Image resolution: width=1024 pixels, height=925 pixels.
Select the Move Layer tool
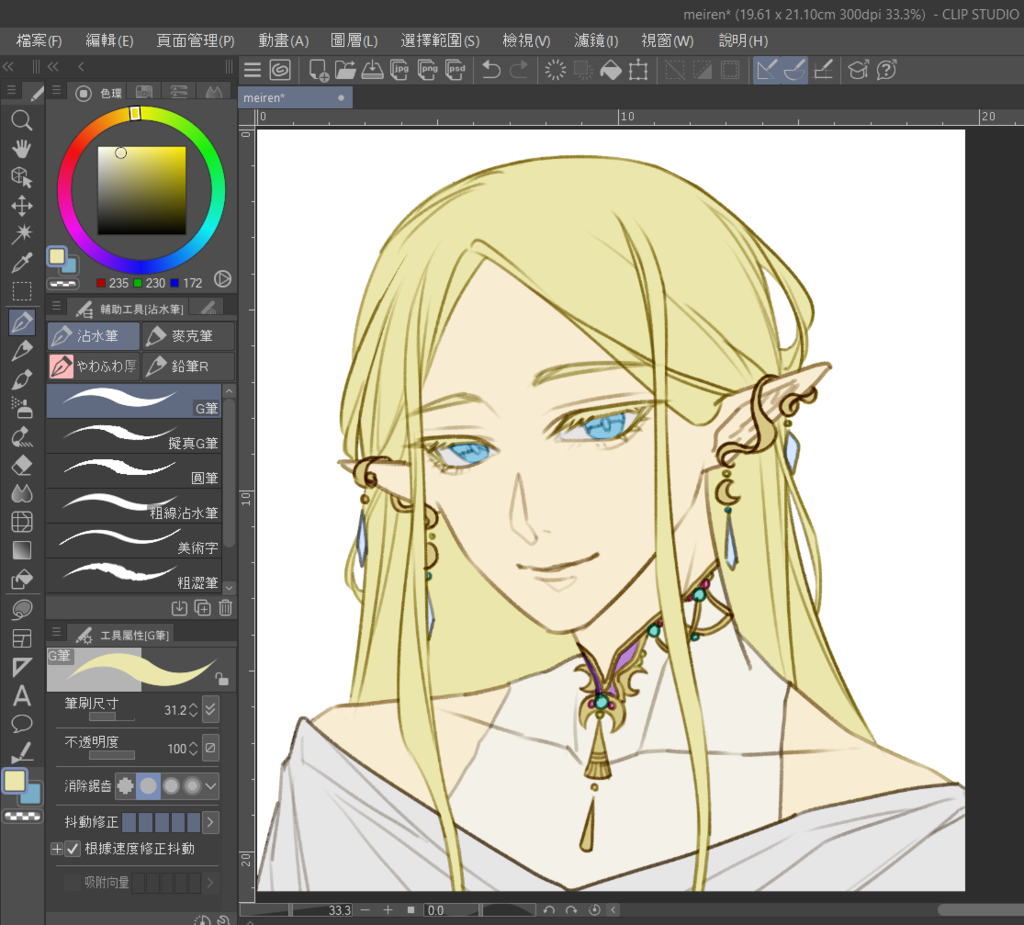pyautogui.click(x=22, y=206)
